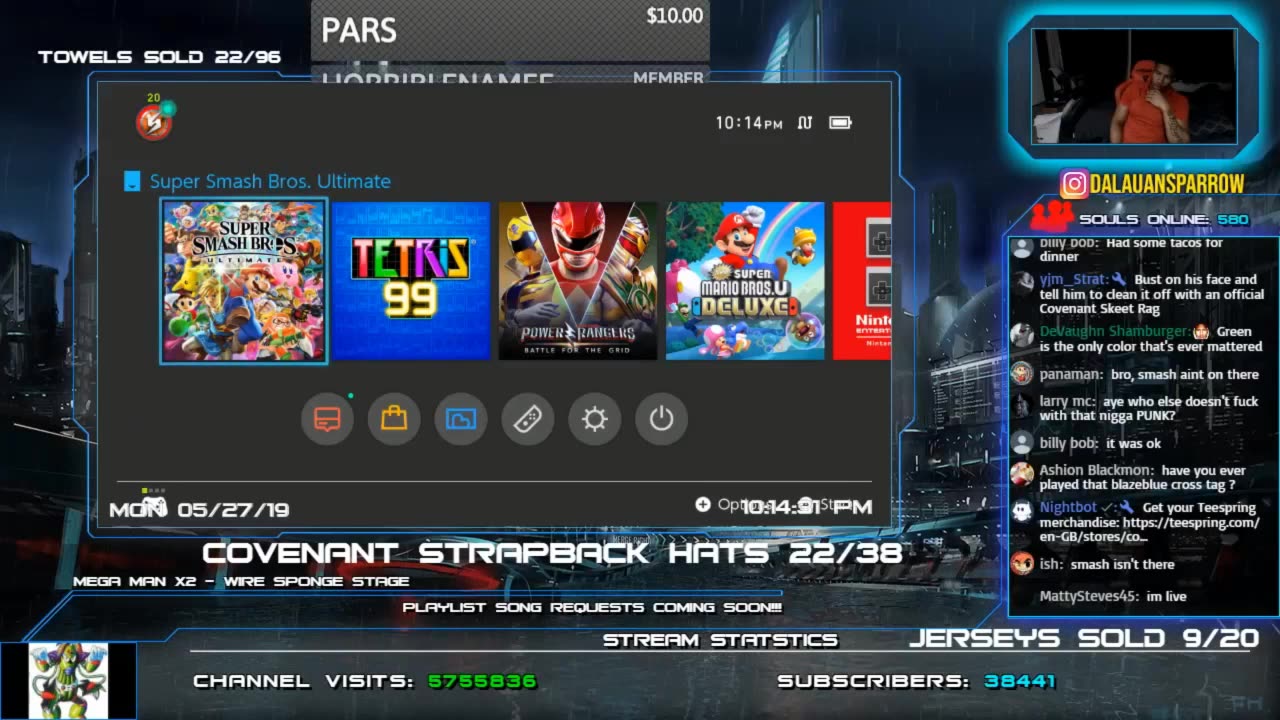The image size is (1280, 720).
Task: Click the MON 05/27/19 date text
Action: 199,510
